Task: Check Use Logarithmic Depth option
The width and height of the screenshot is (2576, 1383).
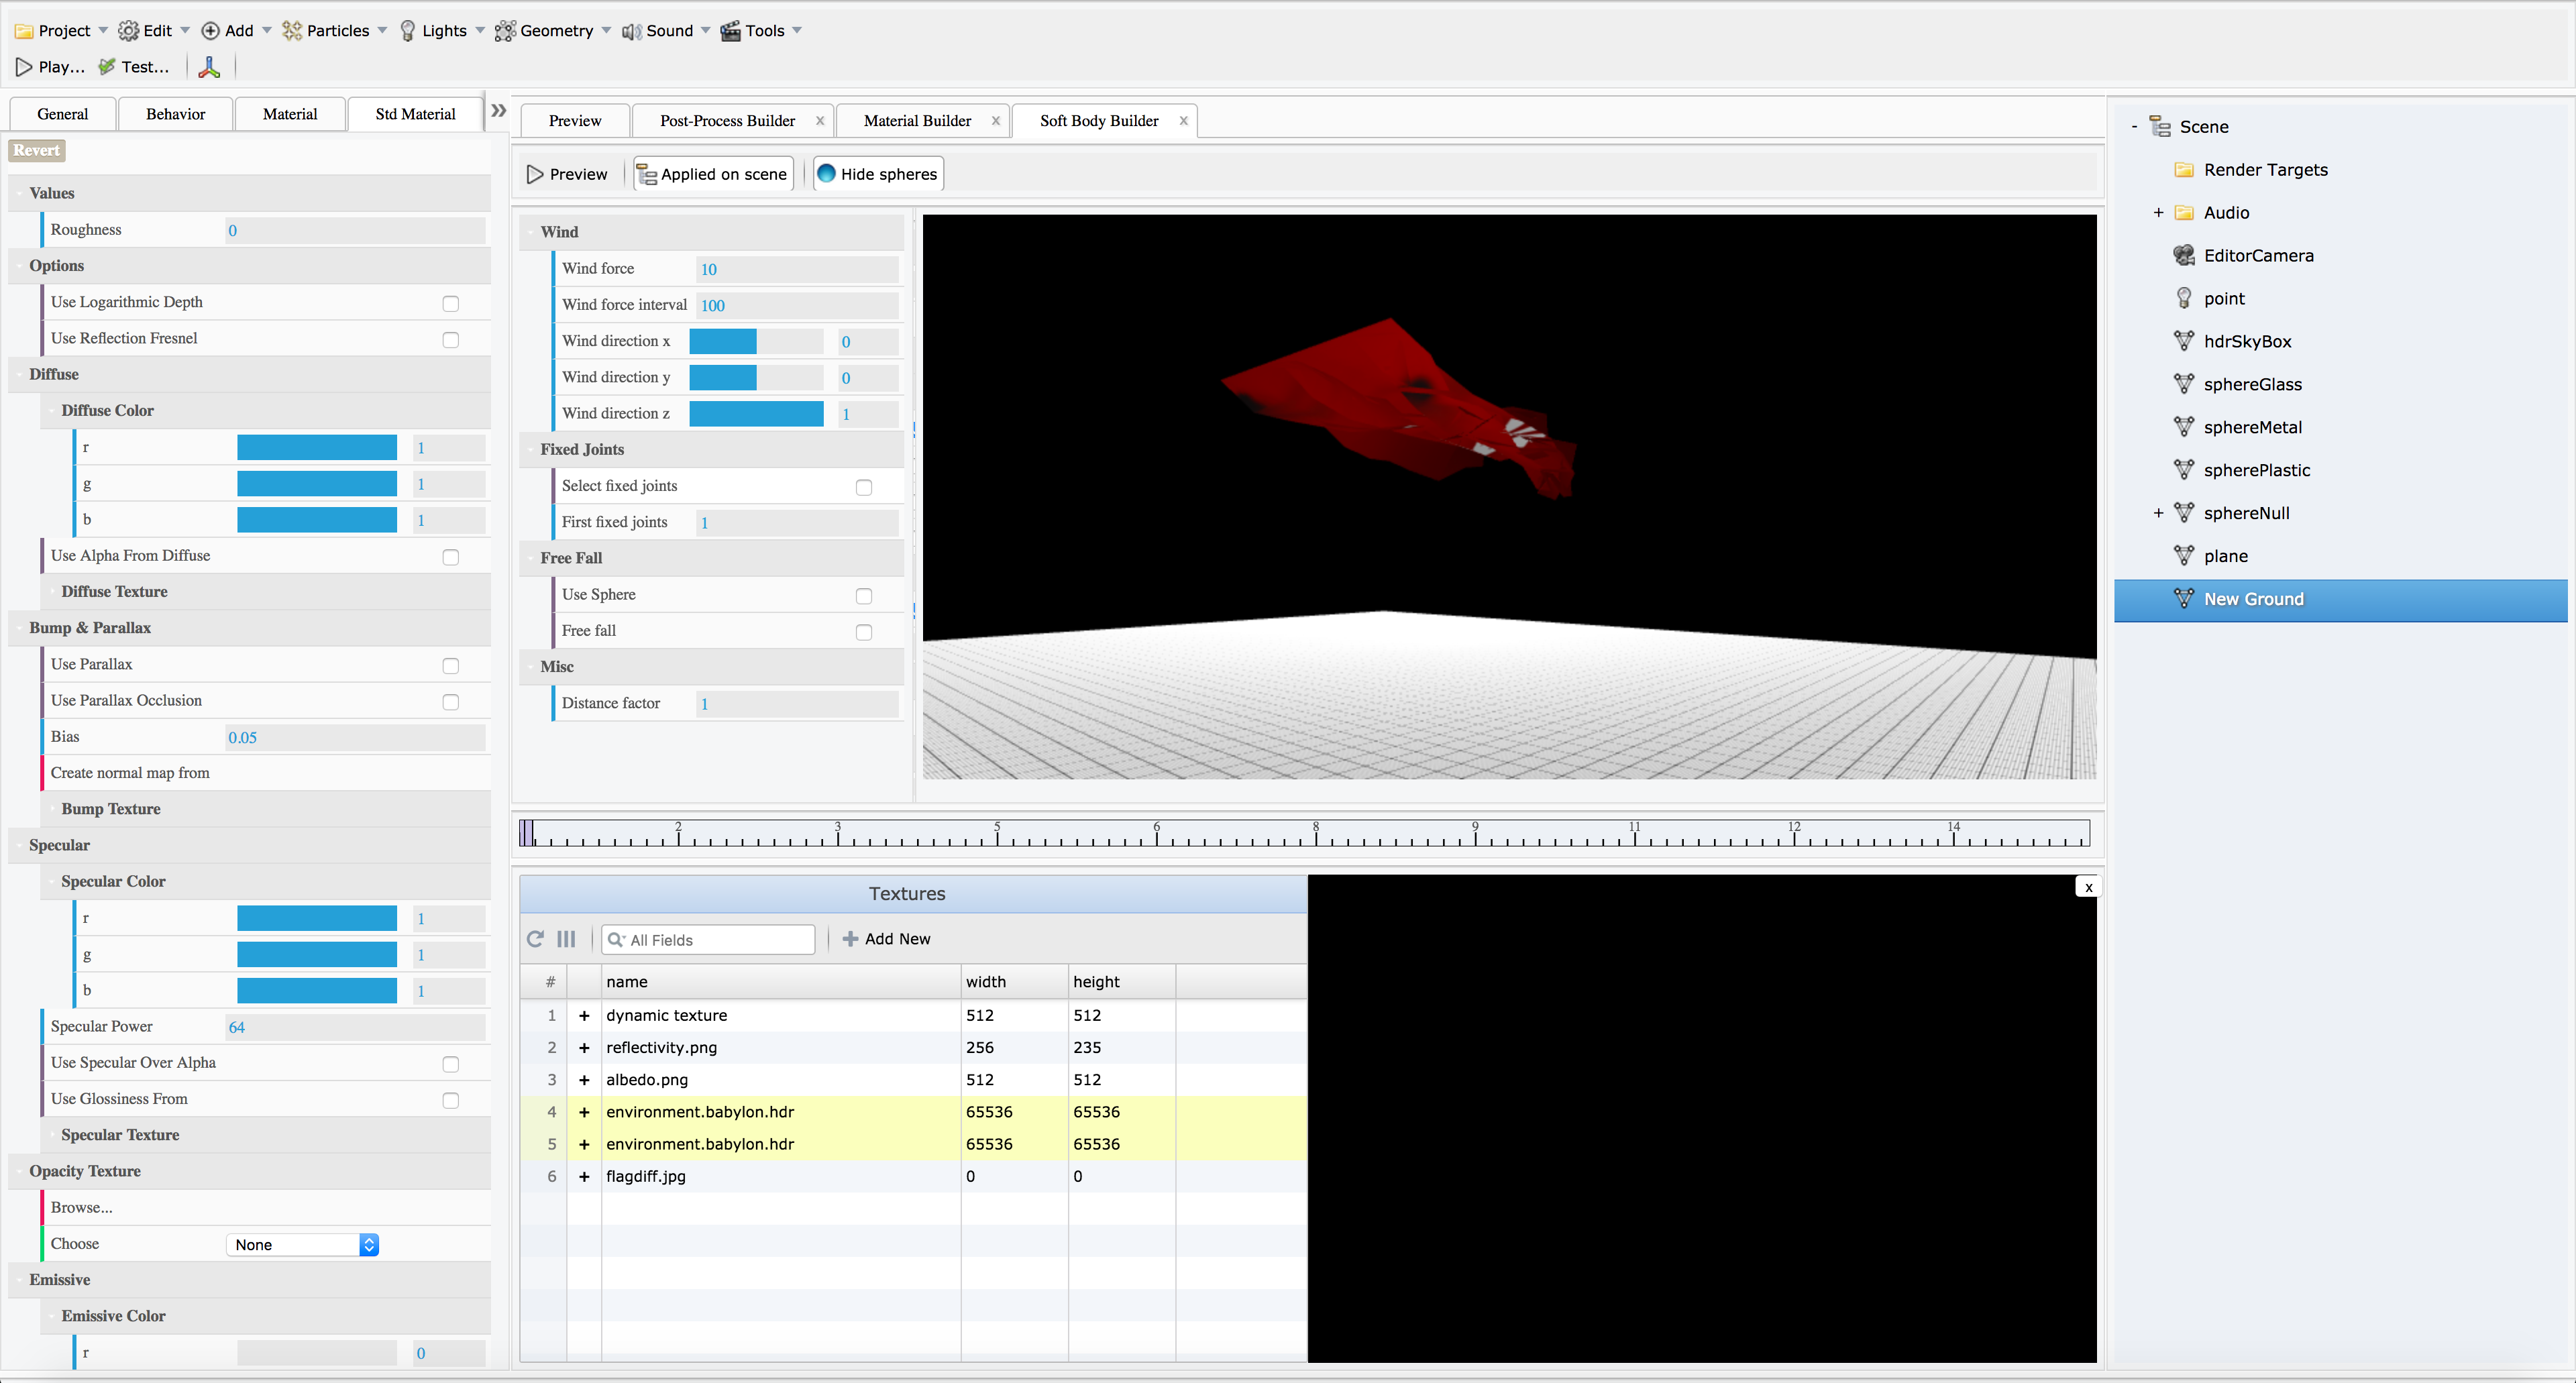Action: 451,303
